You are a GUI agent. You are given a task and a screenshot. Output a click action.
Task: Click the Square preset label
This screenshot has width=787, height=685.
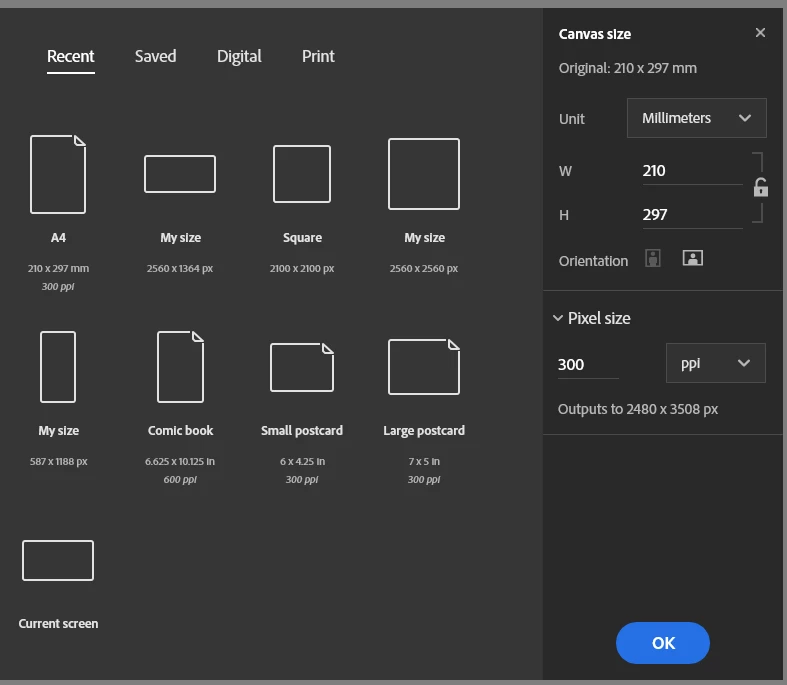click(302, 238)
